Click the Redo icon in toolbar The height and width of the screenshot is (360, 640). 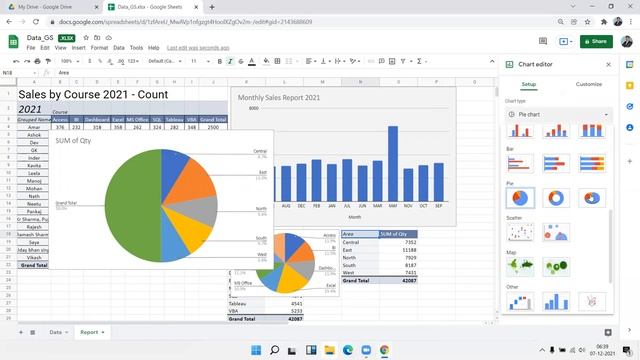(x=27, y=61)
